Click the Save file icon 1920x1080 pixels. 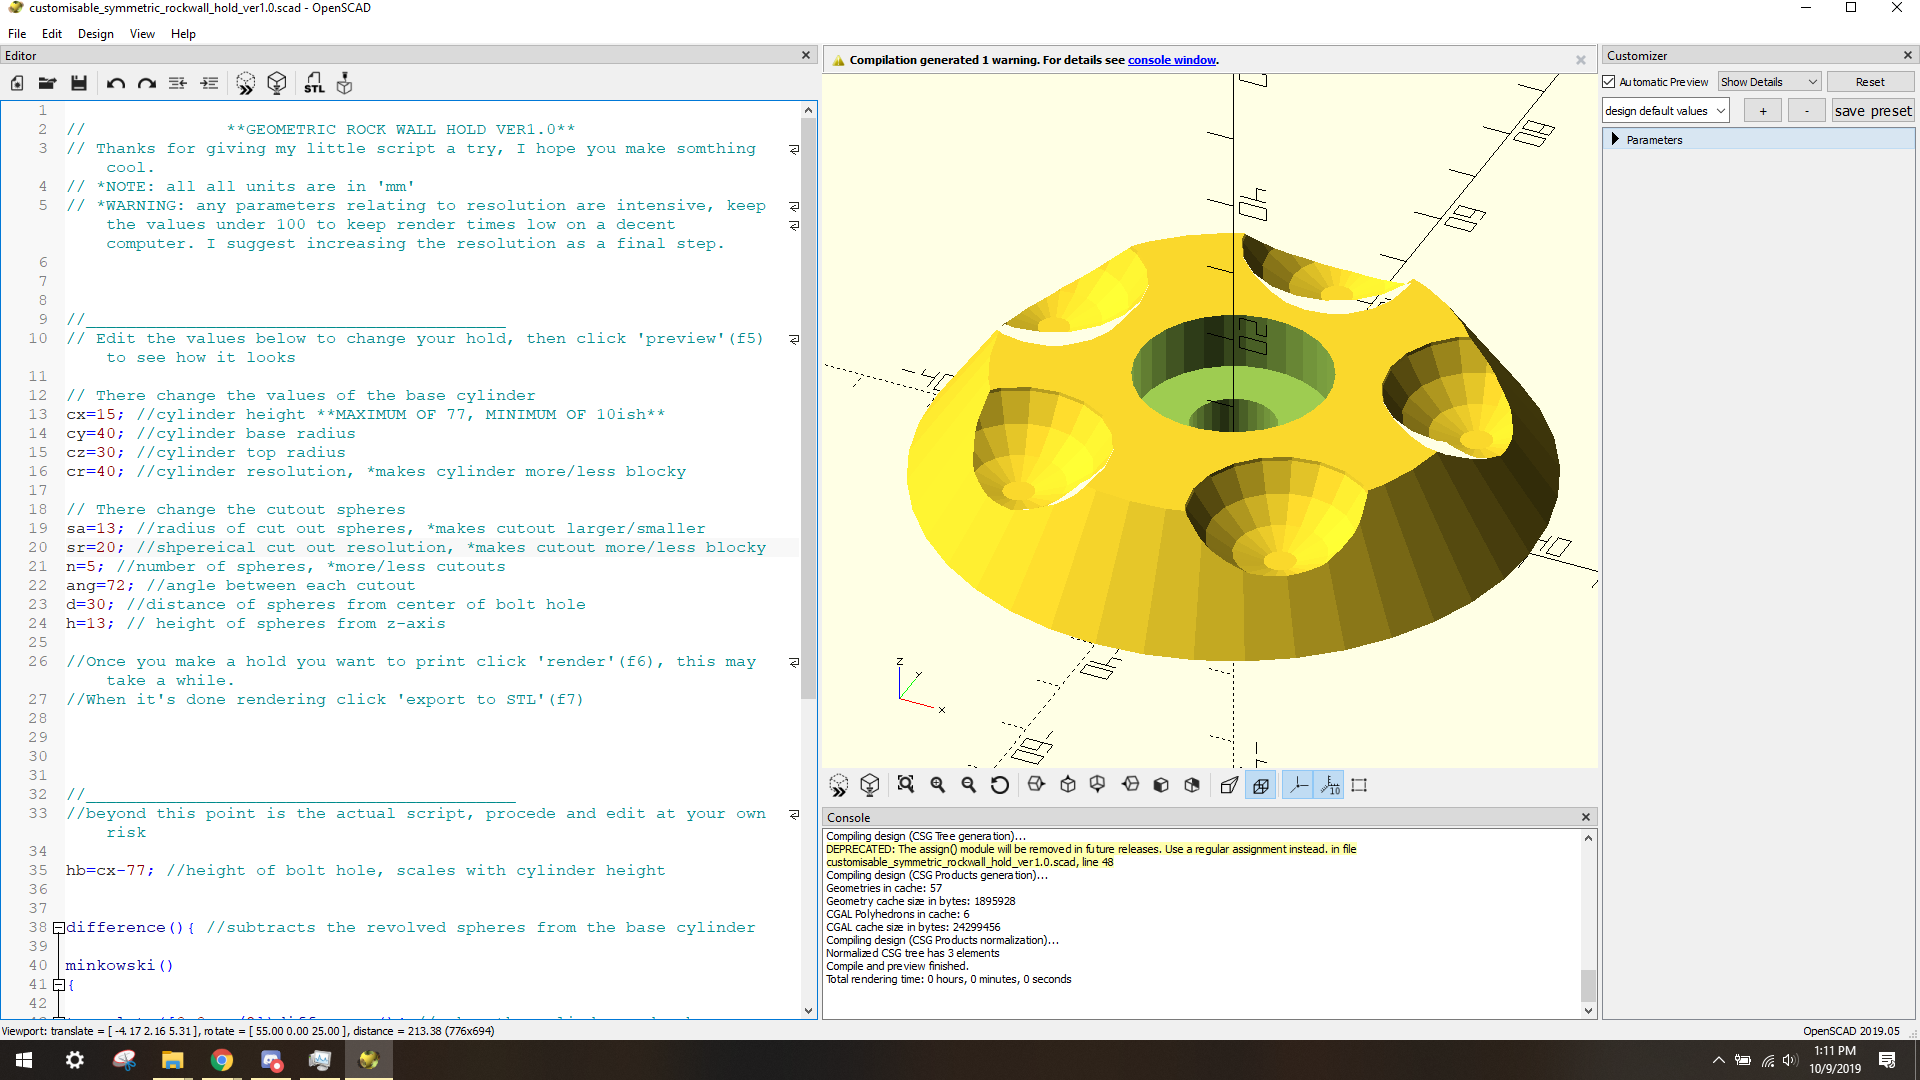[79, 84]
